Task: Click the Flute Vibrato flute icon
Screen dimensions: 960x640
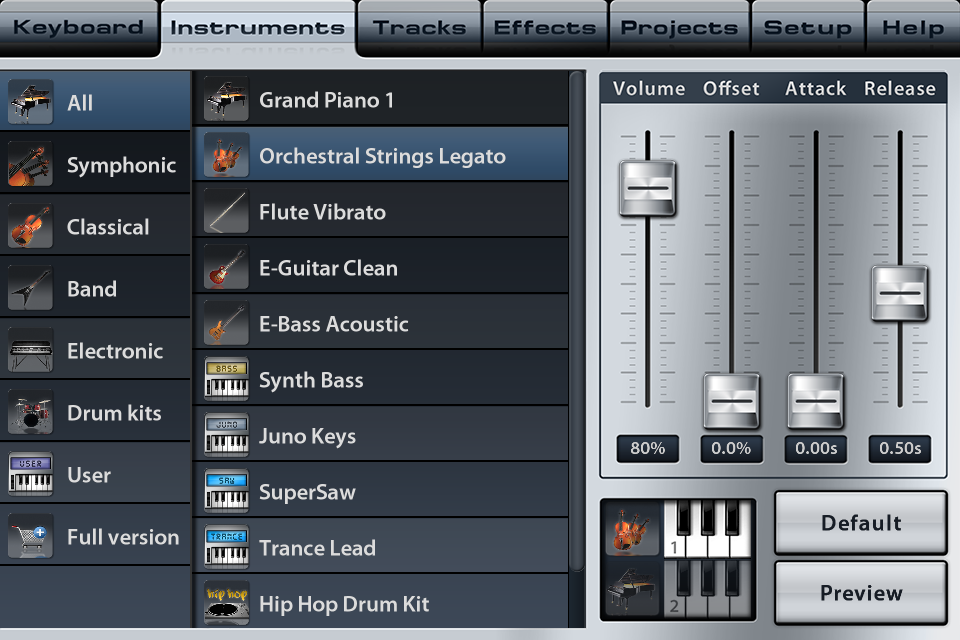Action: pyautogui.click(x=226, y=211)
